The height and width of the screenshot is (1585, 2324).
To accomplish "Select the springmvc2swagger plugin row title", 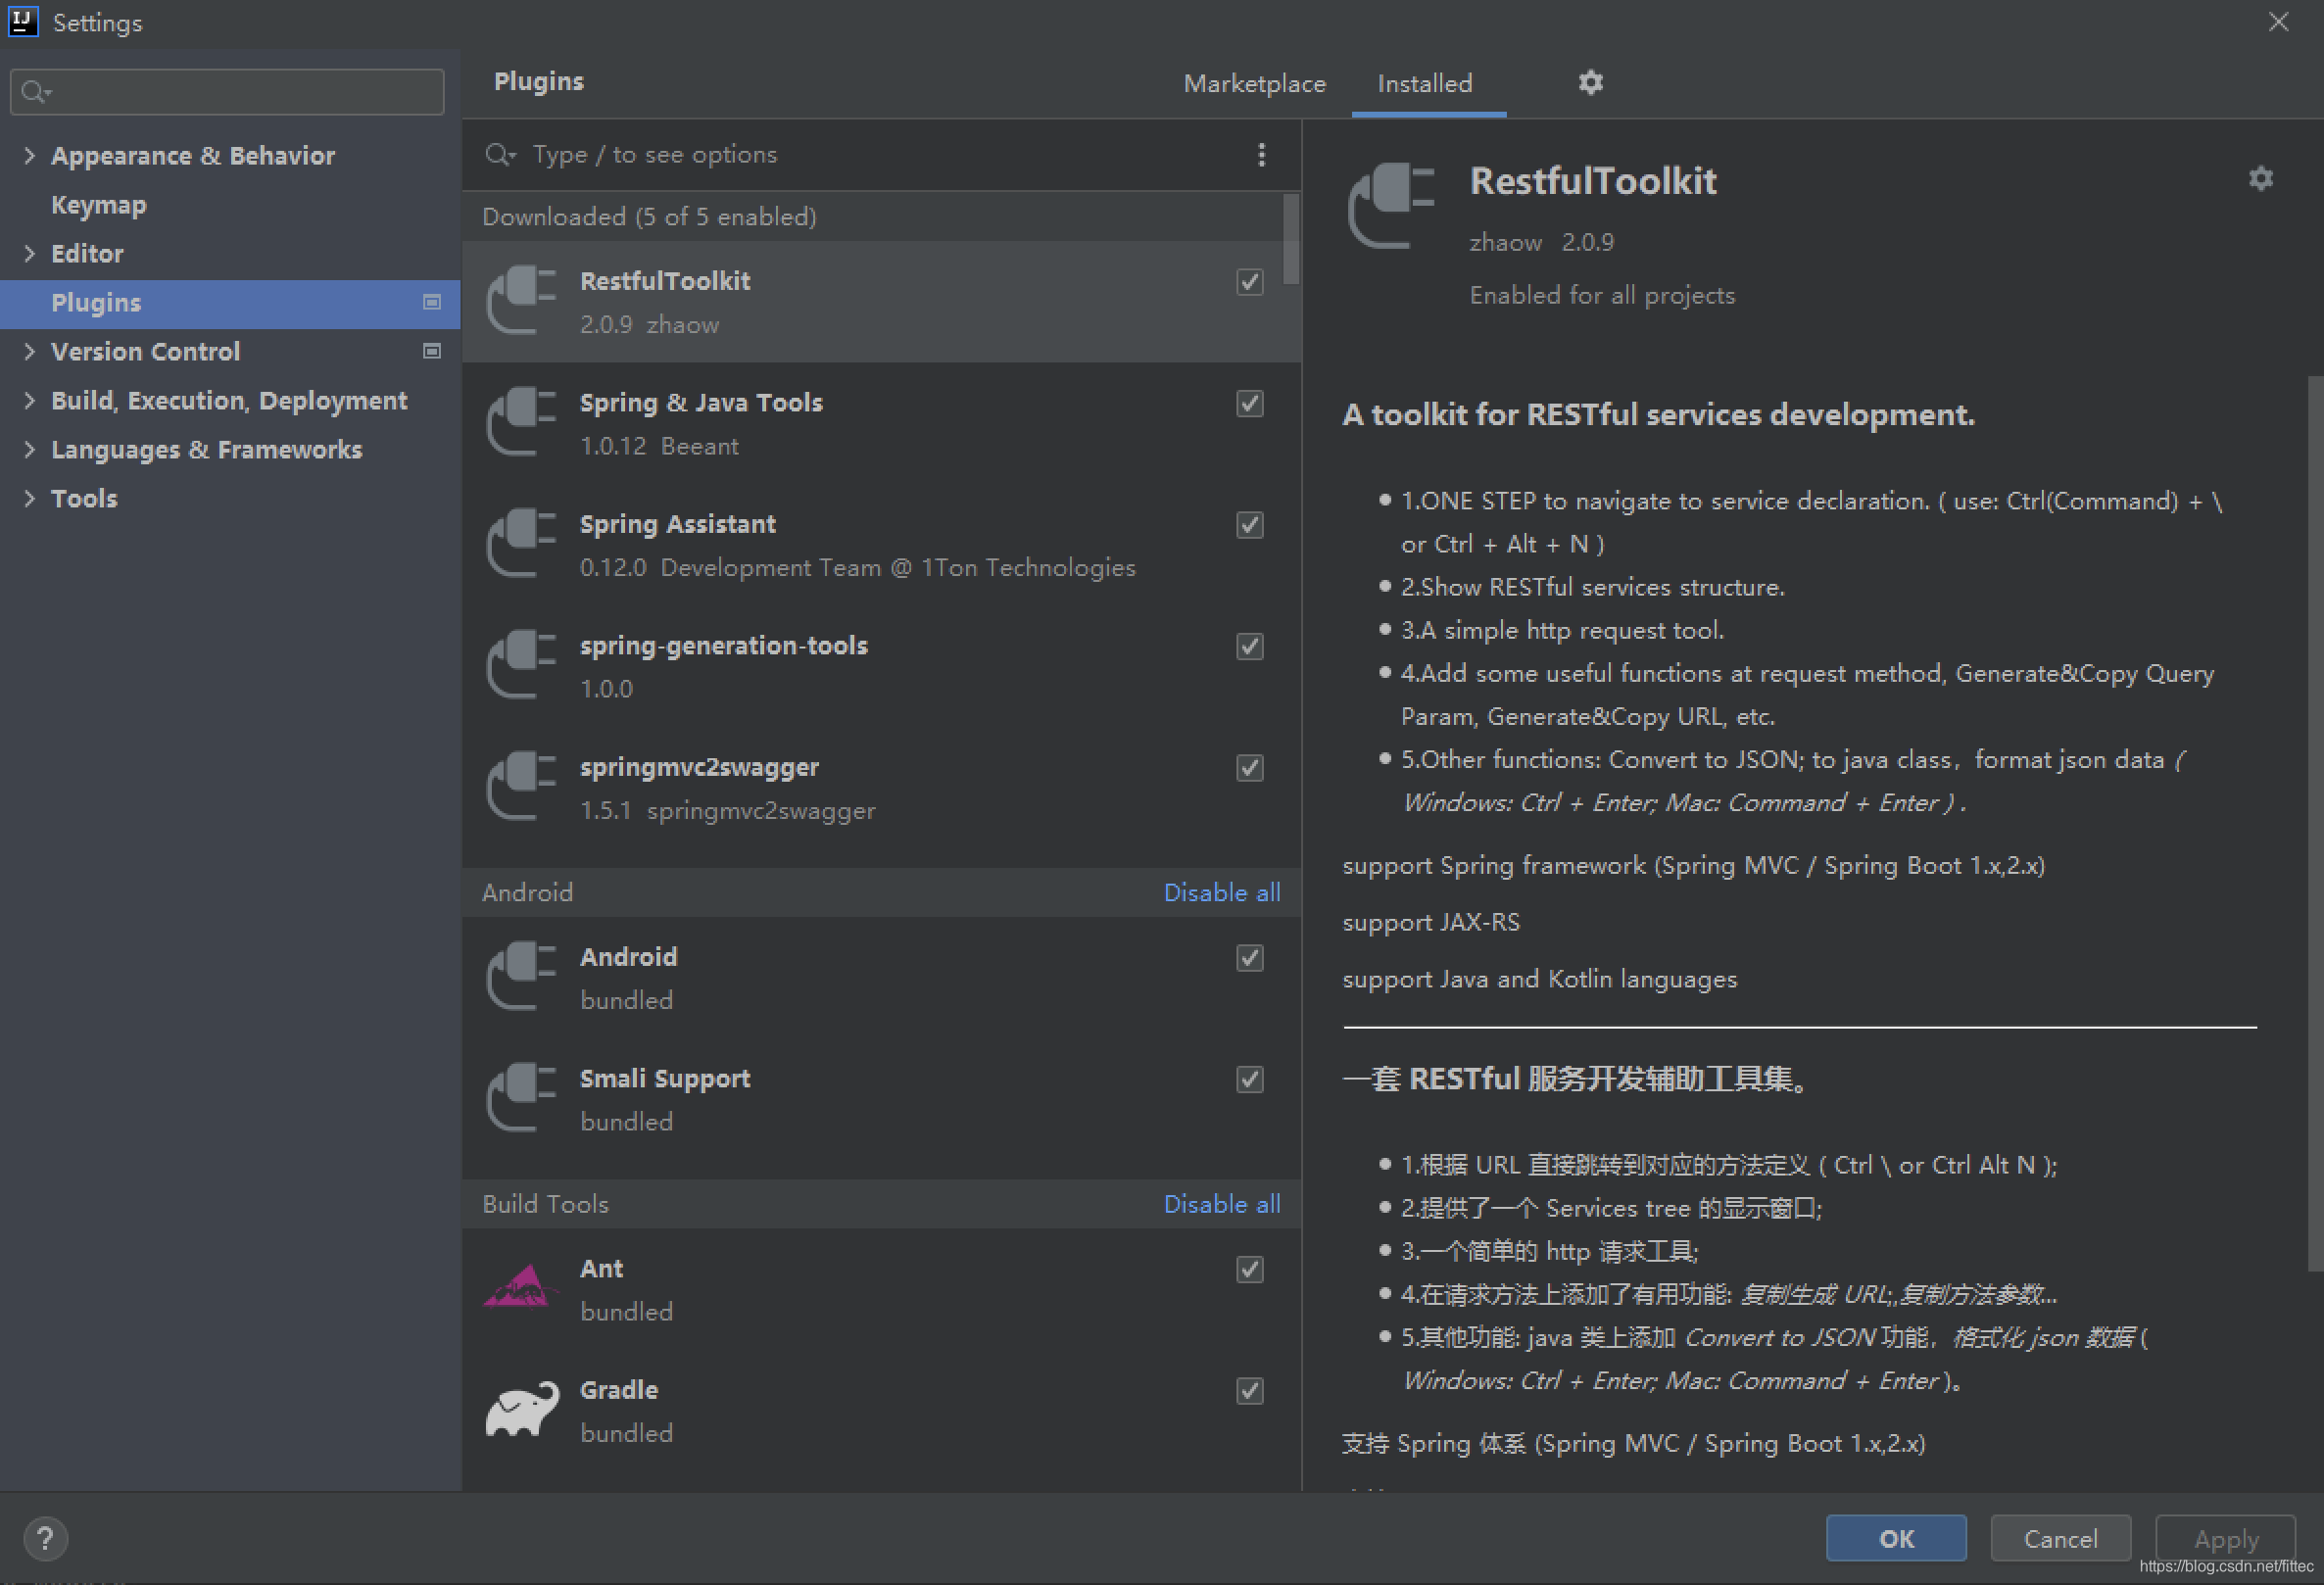I will pyautogui.click(x=699, y=767).
